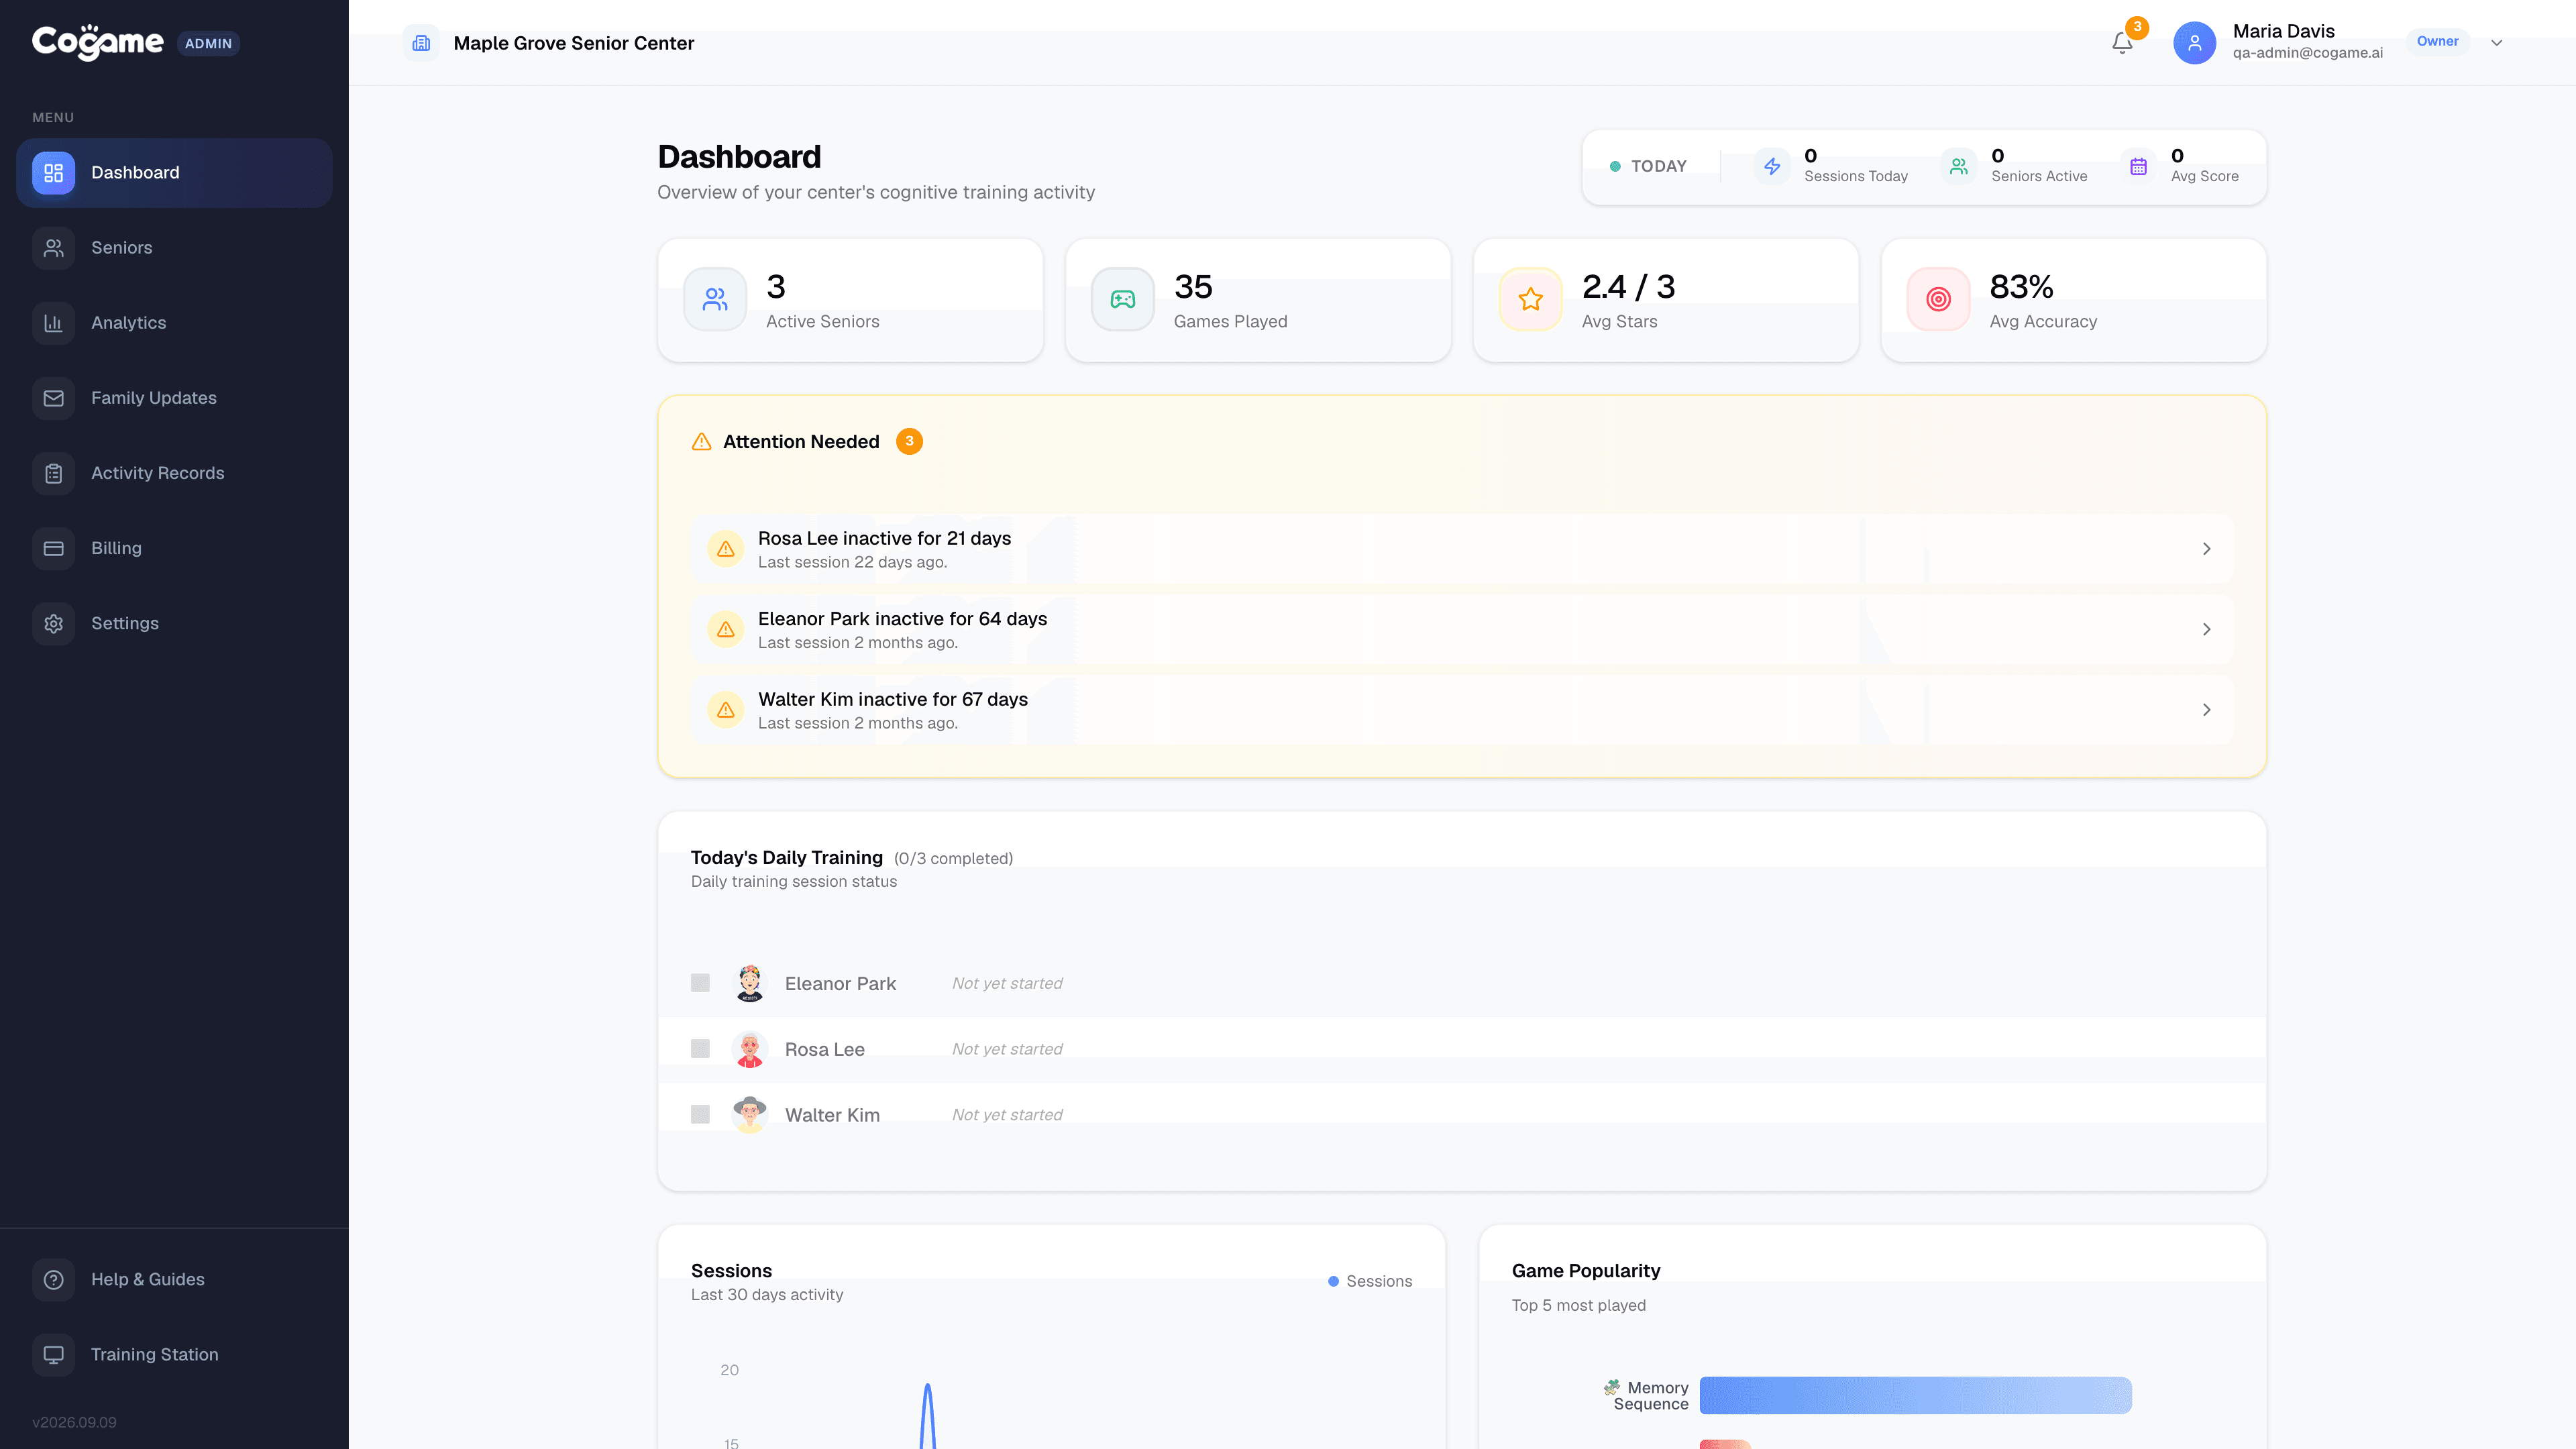Navigate to the Billing menu item
Screen dimensions: 2576x1449
pos(174,548)
